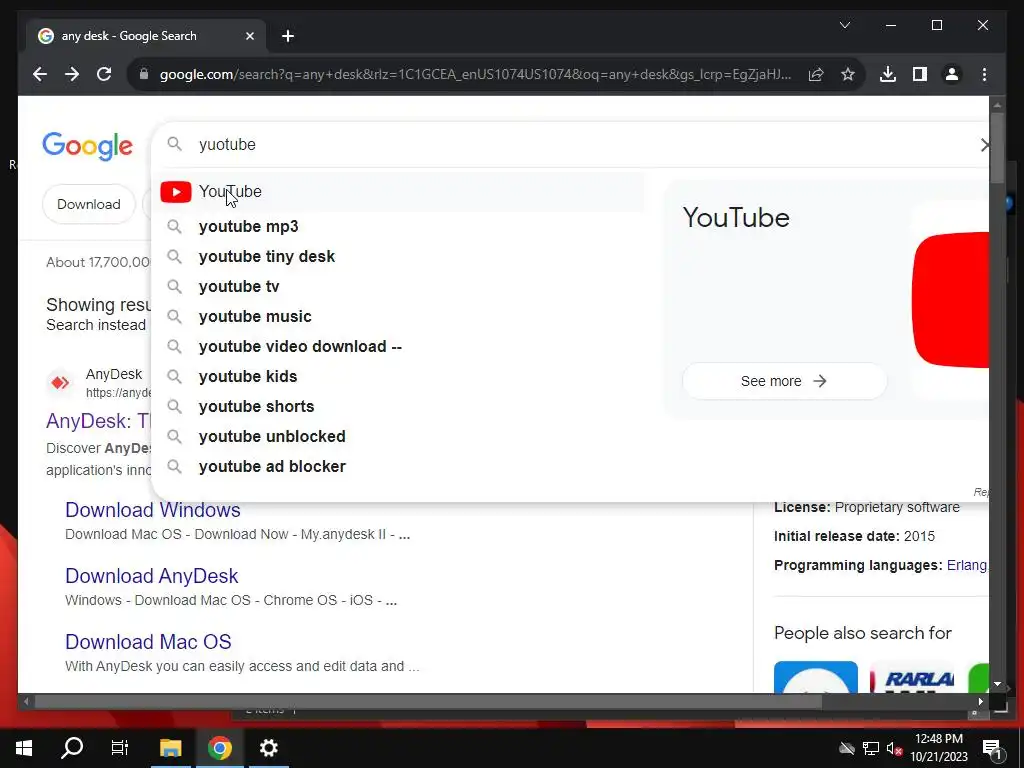The image size is (1024, 768).
Task: Choose 'youtube unblocked' suggestion
Action: tap(398, 437)
